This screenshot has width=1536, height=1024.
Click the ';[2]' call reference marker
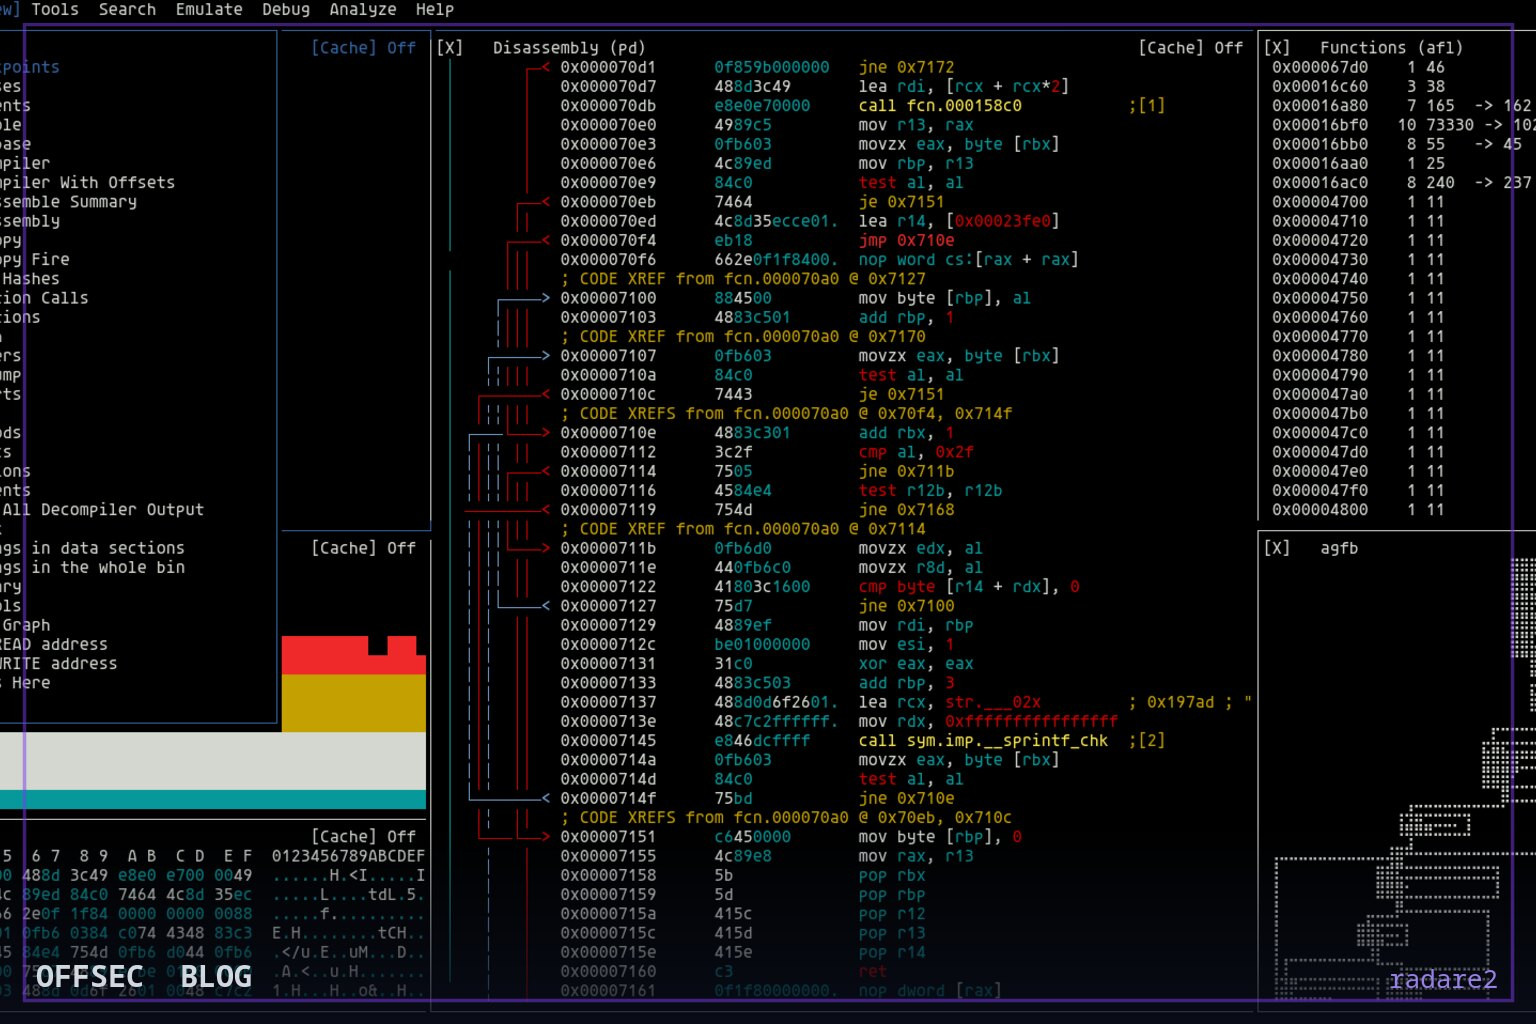click(x=1147, y=741)
